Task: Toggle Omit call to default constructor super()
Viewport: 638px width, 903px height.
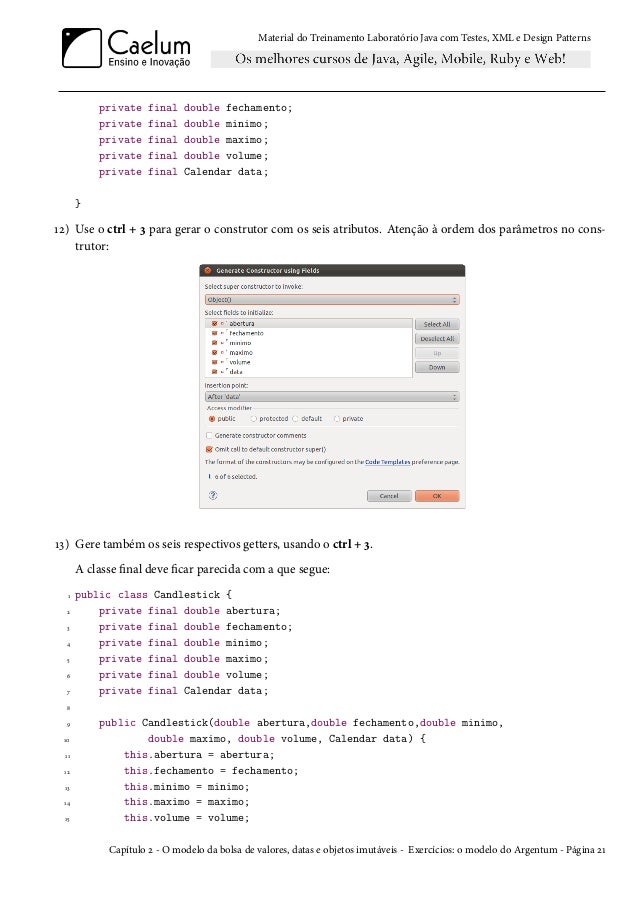Action: point(209,449)
